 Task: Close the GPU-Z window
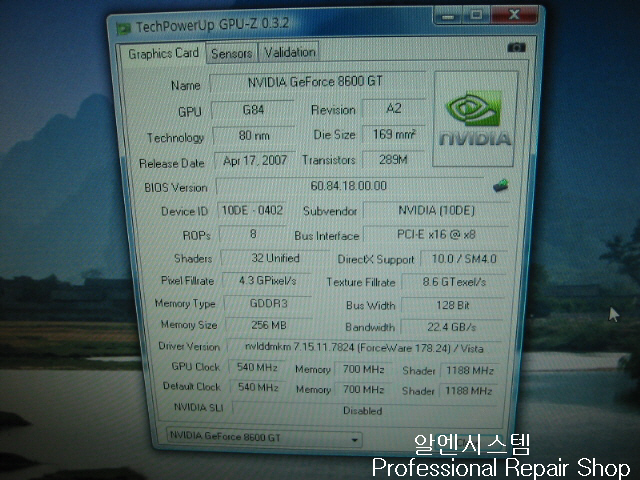click(x=513, y=15)
